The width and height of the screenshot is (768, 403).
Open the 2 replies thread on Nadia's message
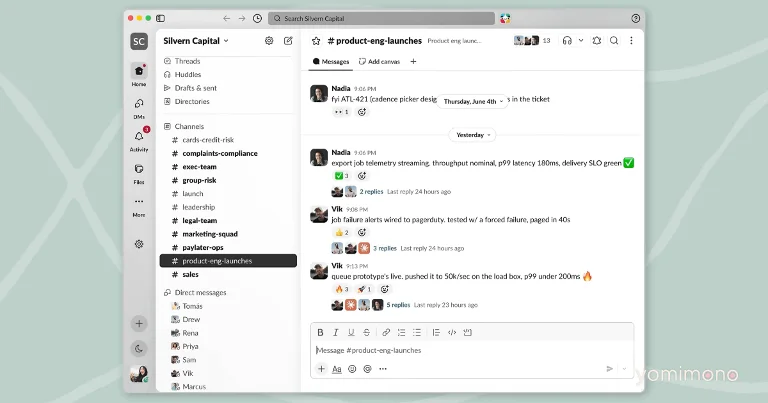tap(371, 191)
